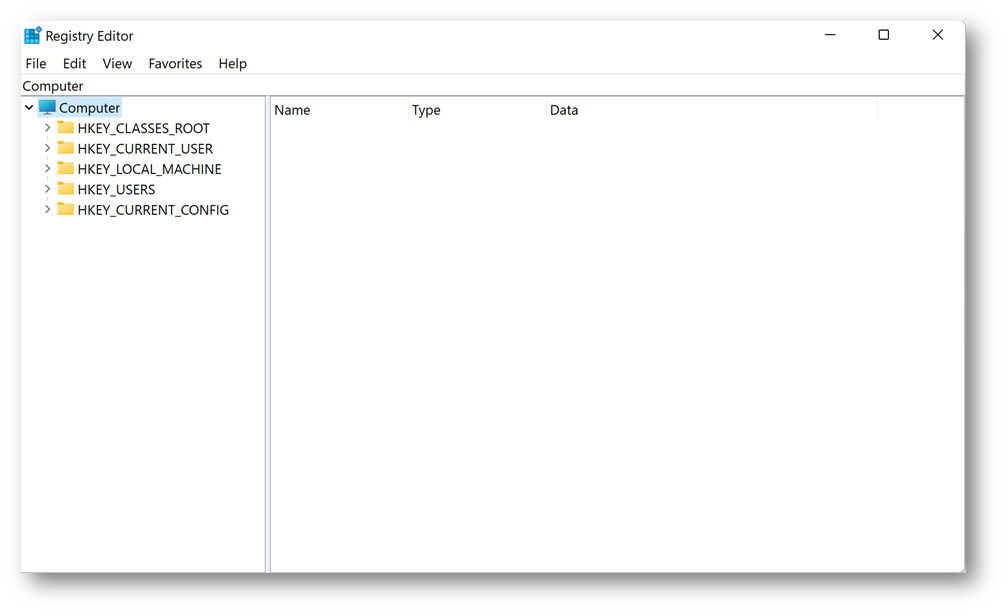Open the Edit menu
The width and height of the screenshot is (1008, 615).
pos(75,63)
